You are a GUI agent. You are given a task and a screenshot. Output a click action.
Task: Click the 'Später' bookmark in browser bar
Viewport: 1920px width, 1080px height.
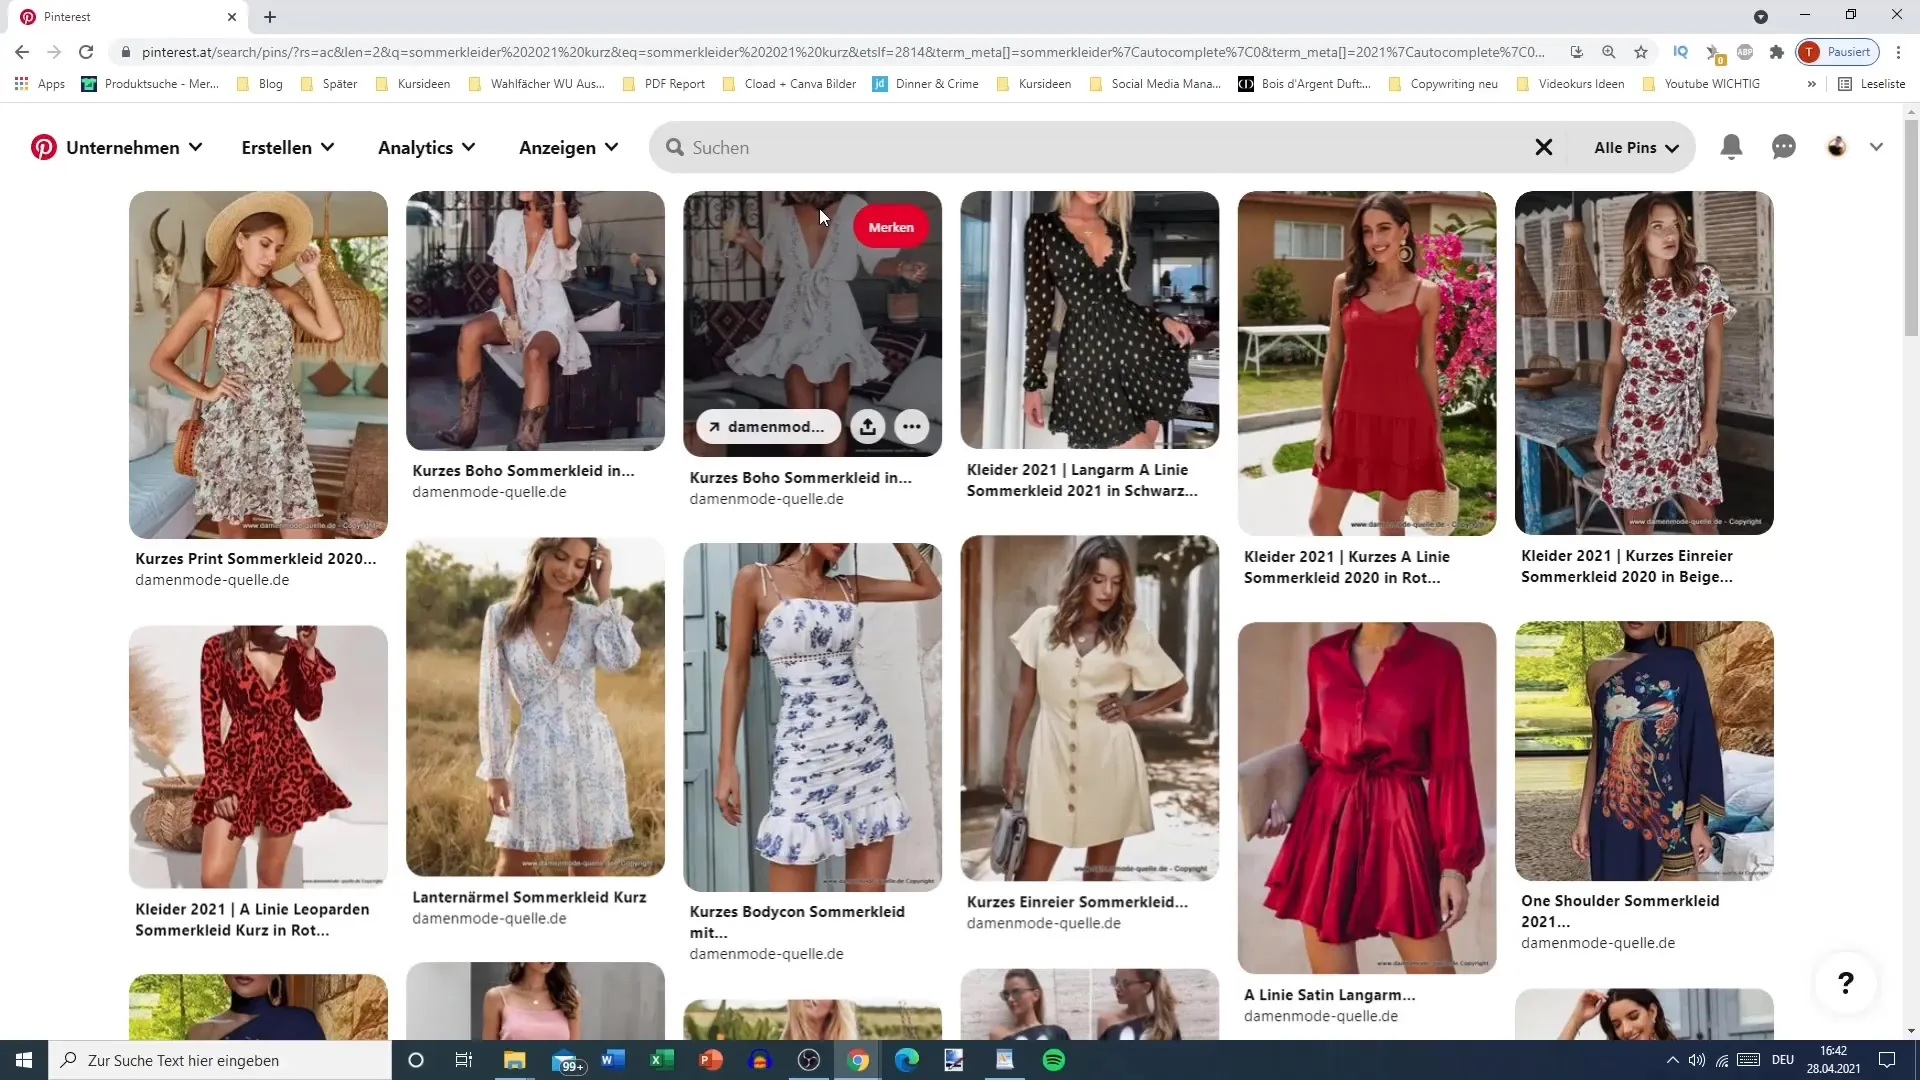(x=339, y=84)
